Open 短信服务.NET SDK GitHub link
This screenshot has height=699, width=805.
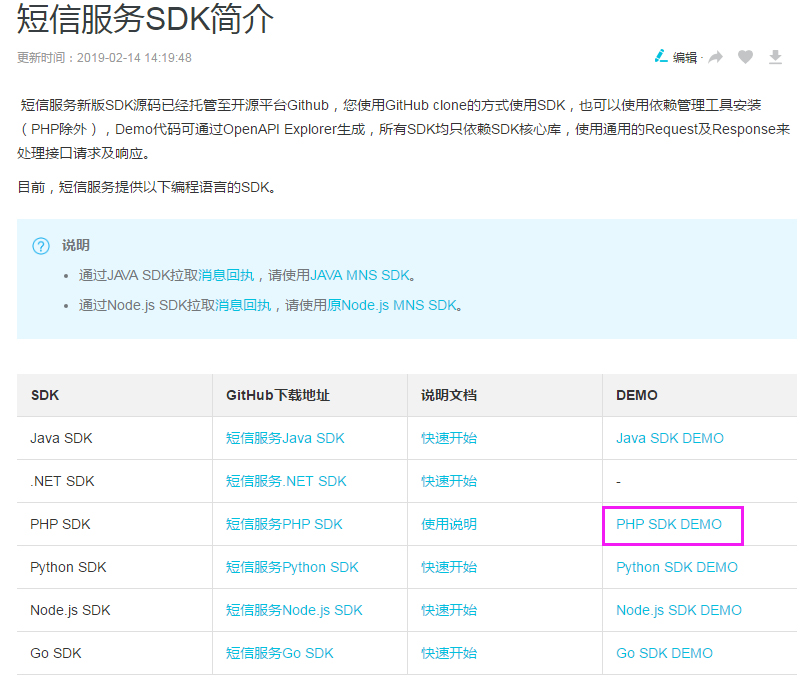(286, 481)
